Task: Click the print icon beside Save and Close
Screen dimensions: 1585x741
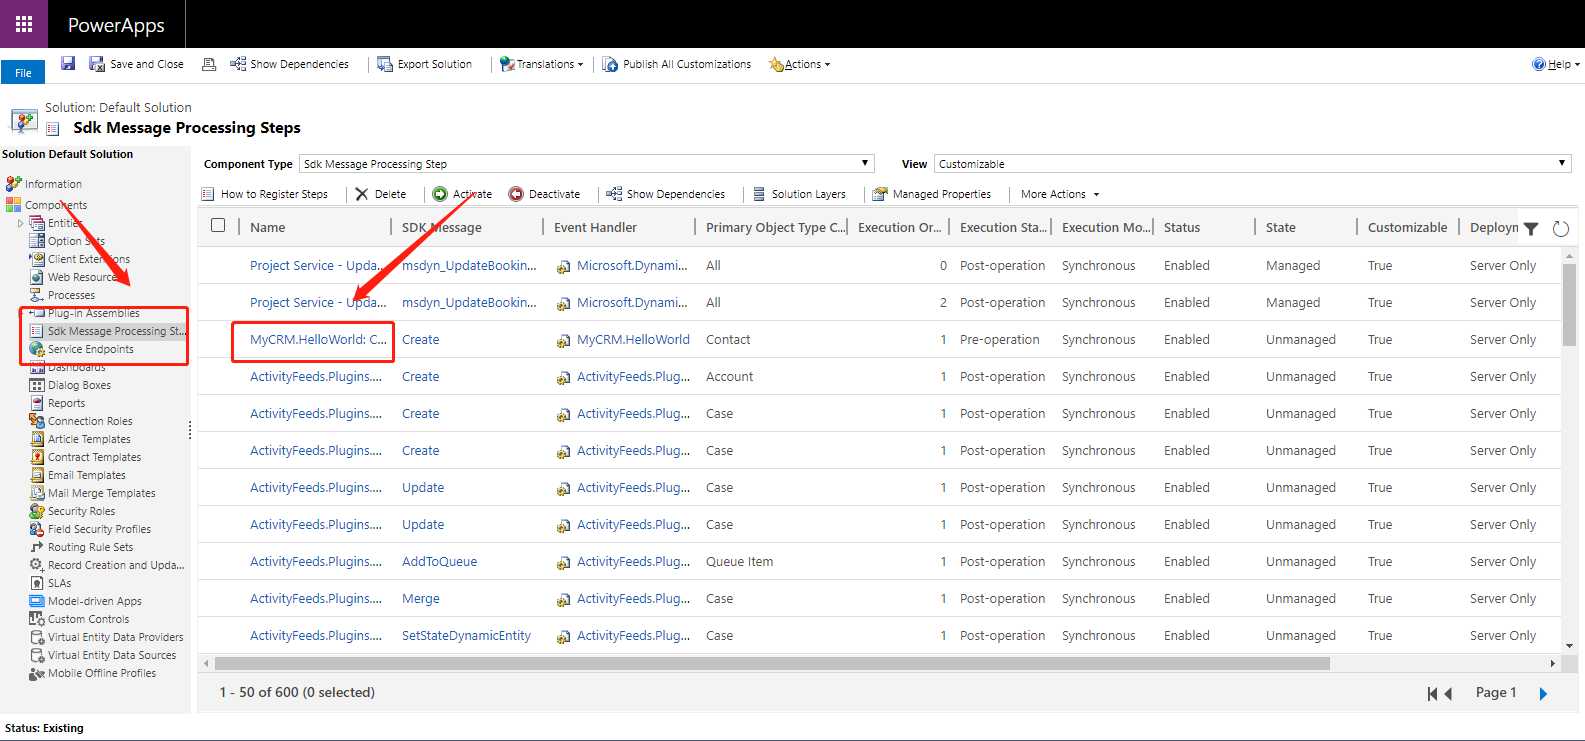Action: [209, 64]
